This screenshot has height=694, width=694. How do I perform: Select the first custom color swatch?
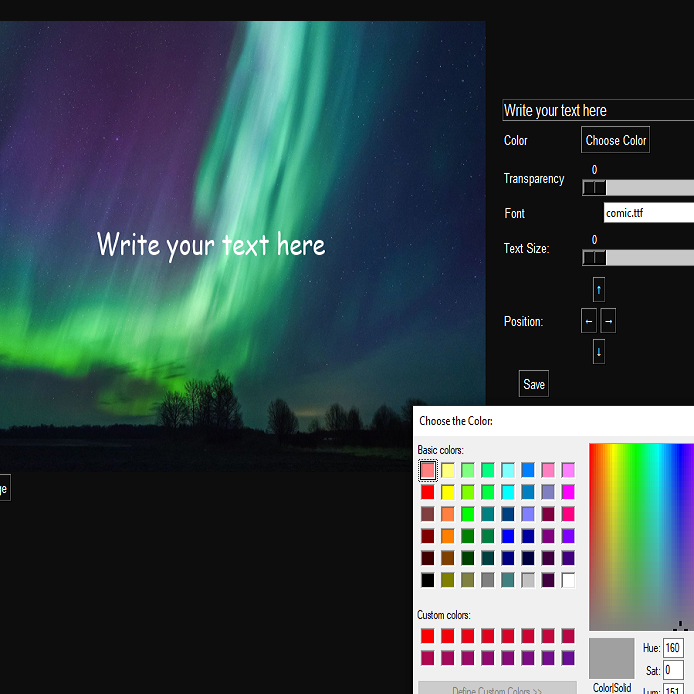coord(428,636)
